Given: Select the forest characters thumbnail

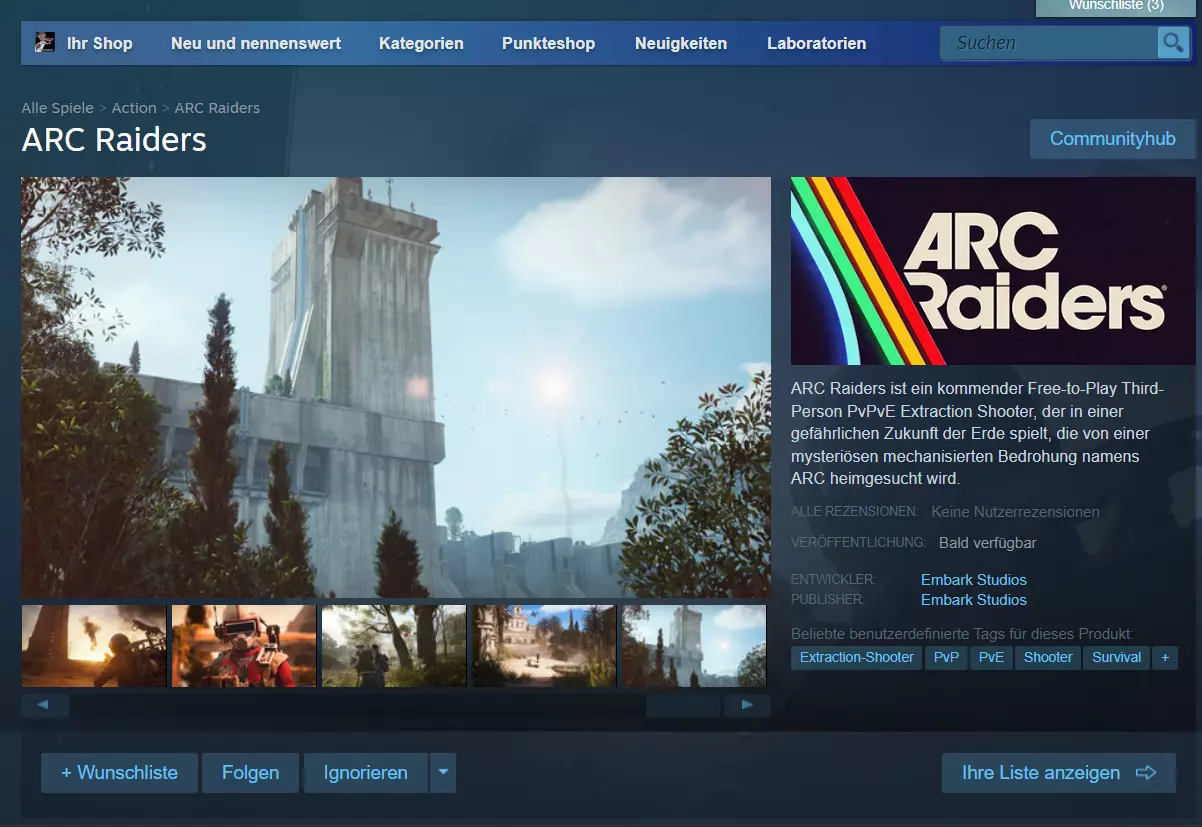Looking at the screenshot, I should tap(394, 646).
